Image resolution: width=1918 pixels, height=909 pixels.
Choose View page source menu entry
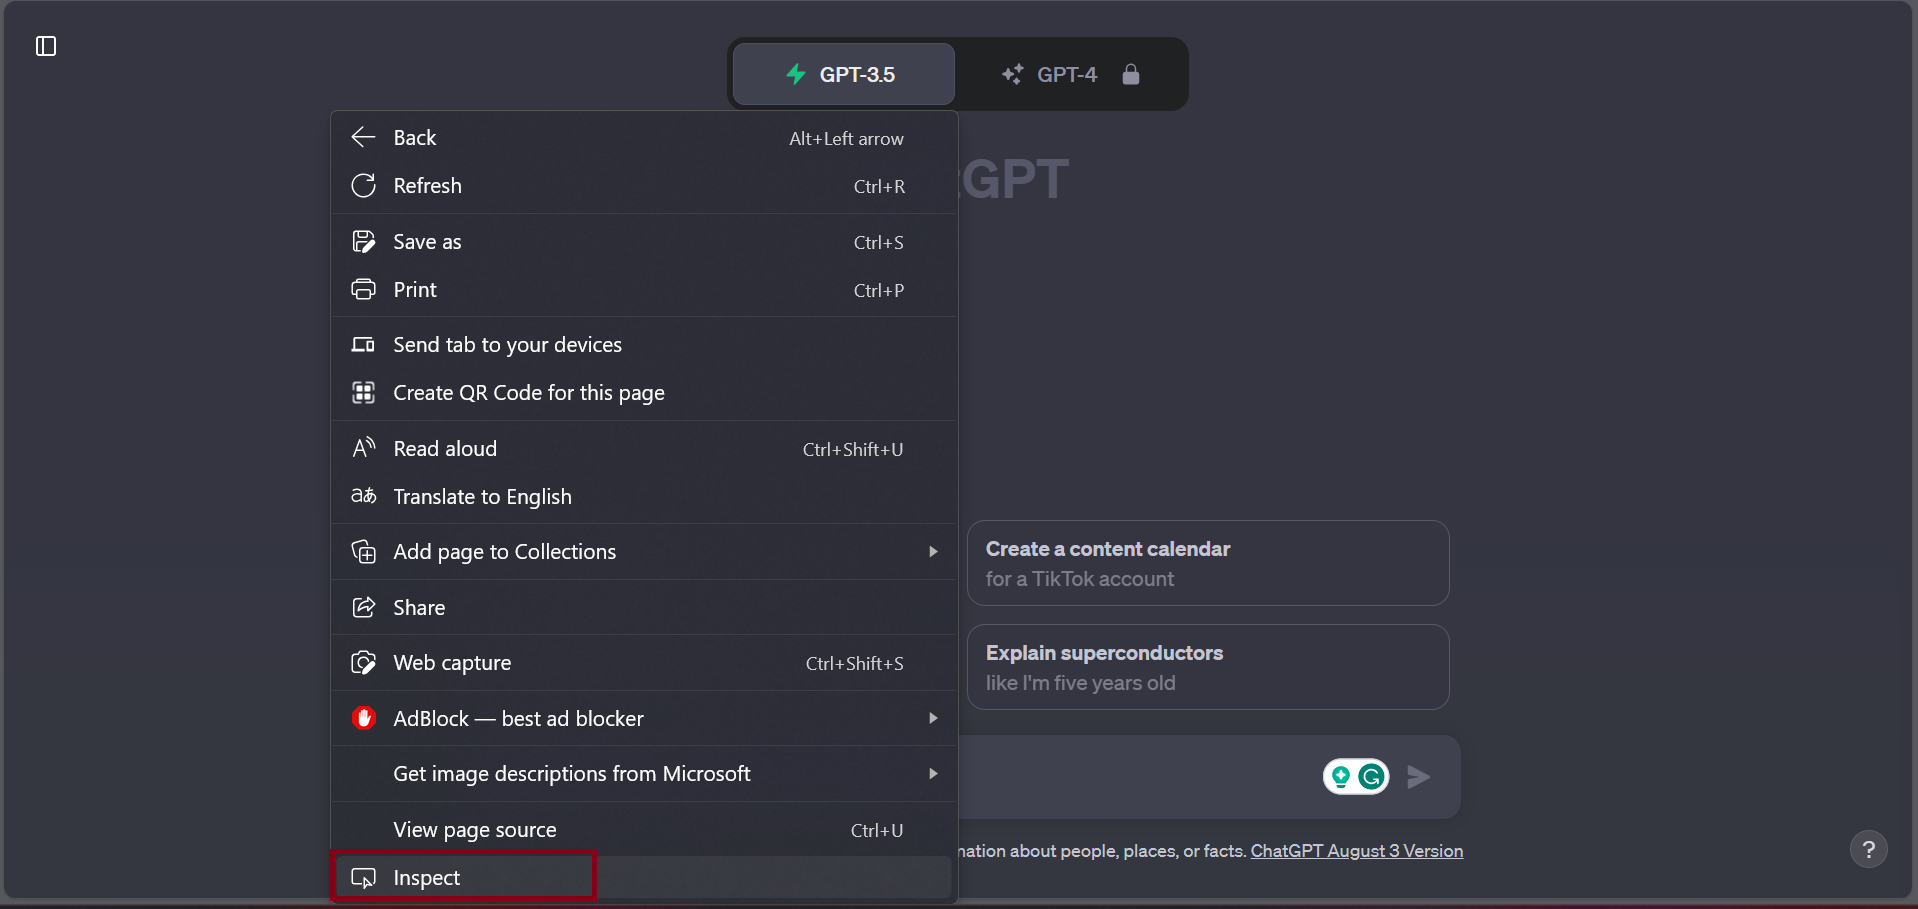click(475, 830)
